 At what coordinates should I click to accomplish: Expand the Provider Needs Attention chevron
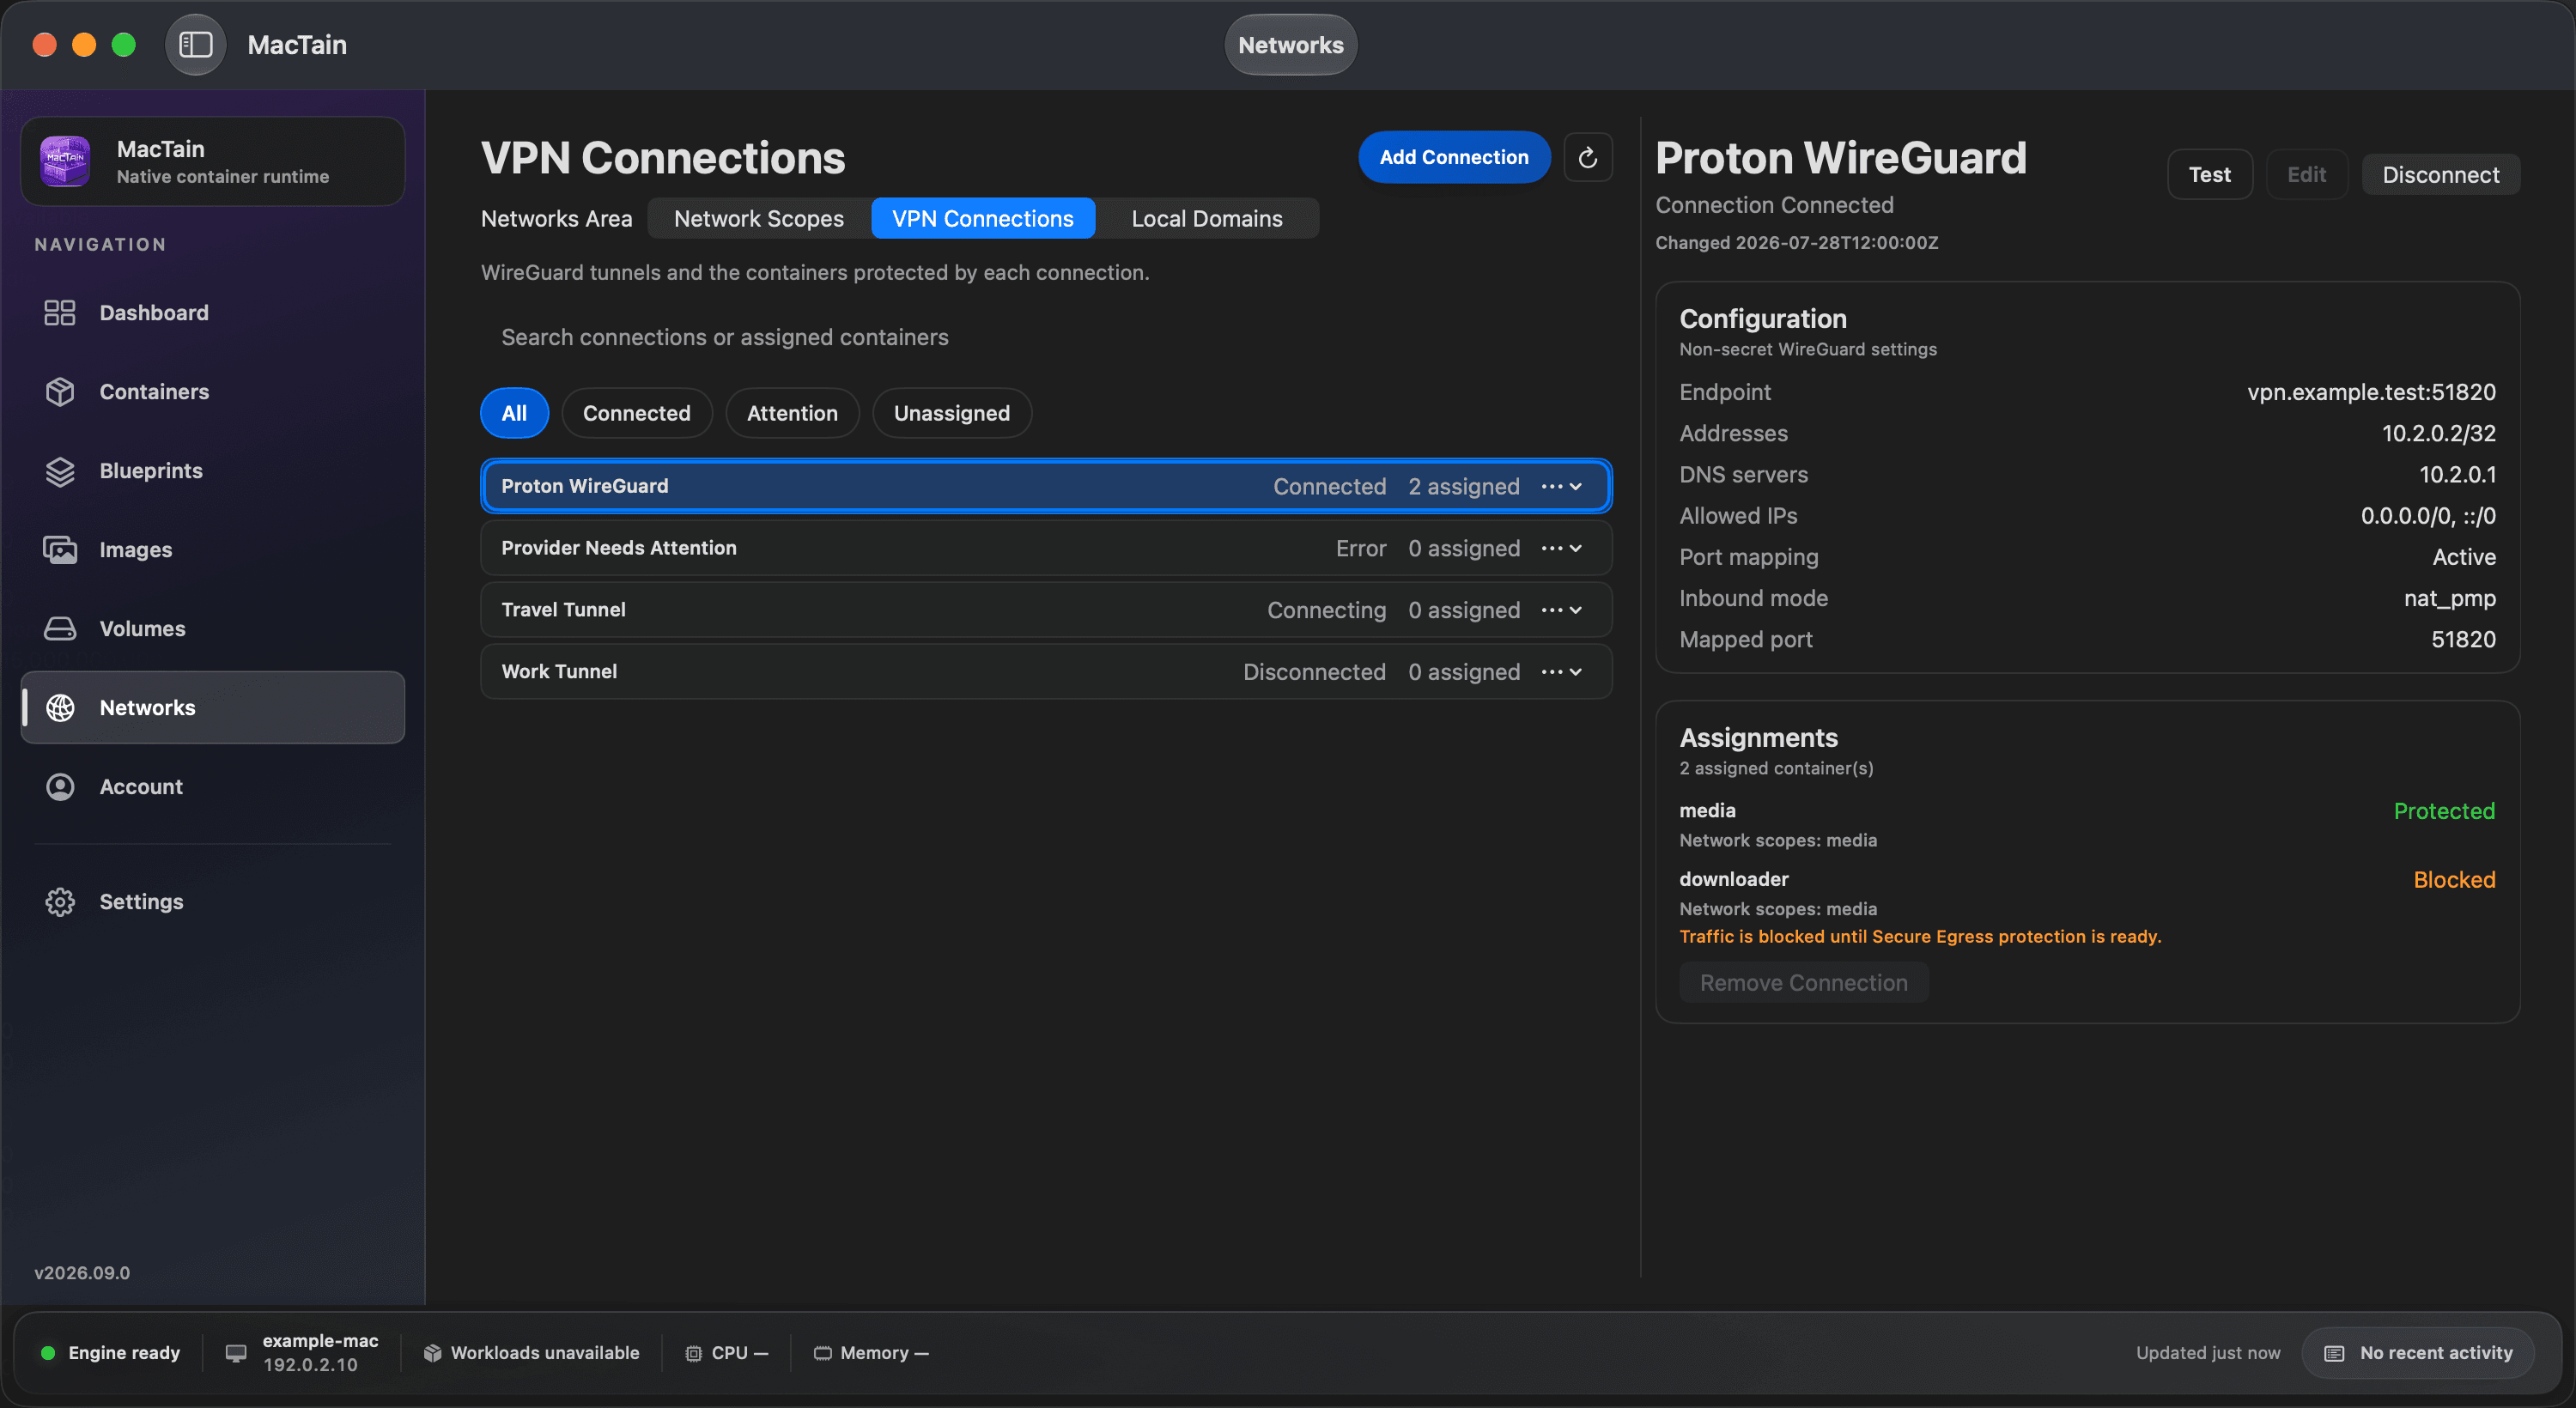[x=1576, y=549]
